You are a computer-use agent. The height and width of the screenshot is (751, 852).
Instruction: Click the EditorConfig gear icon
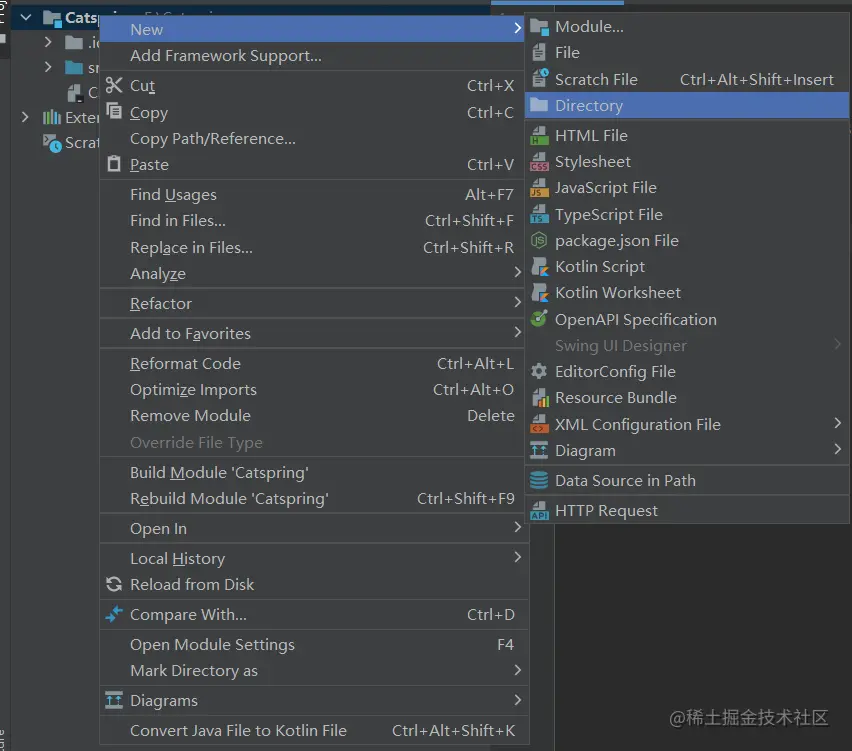point(538,371)
